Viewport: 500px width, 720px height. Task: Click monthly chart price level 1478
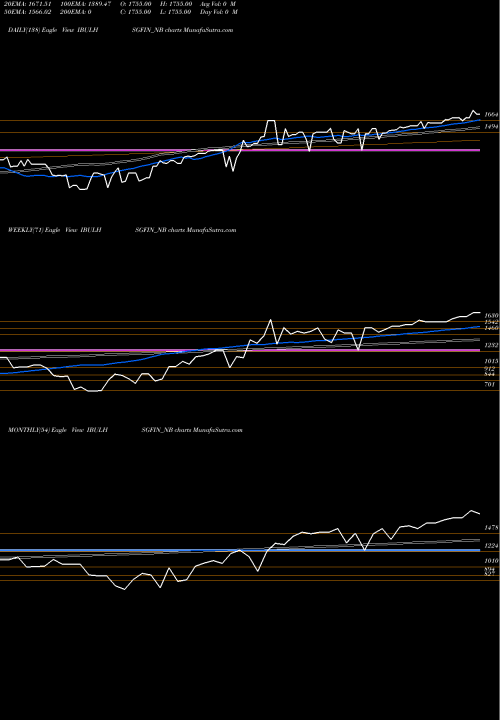[491, 528]
